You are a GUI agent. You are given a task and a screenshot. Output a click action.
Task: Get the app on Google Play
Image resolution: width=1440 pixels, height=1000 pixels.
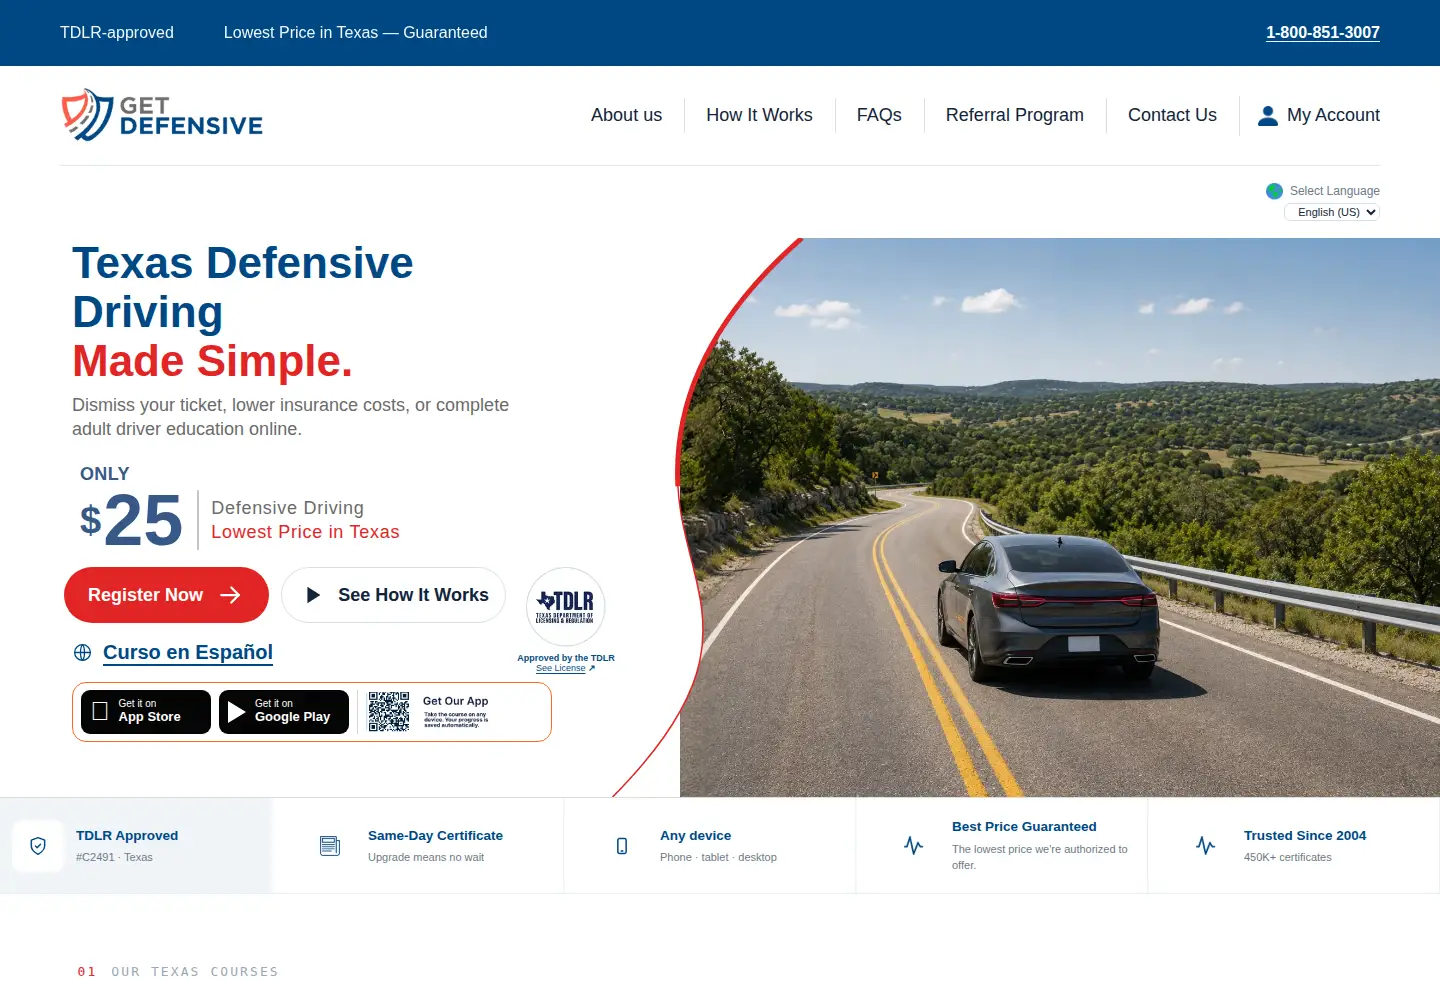click(x=284, y=712)
